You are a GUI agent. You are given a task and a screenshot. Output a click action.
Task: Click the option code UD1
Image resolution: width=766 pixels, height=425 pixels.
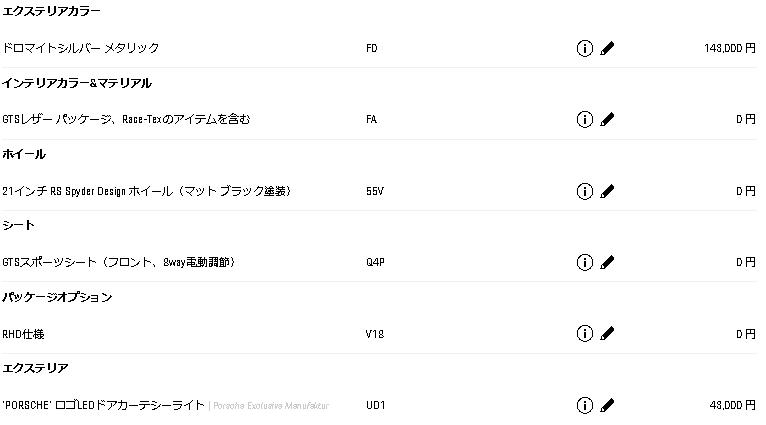(376, 405)
